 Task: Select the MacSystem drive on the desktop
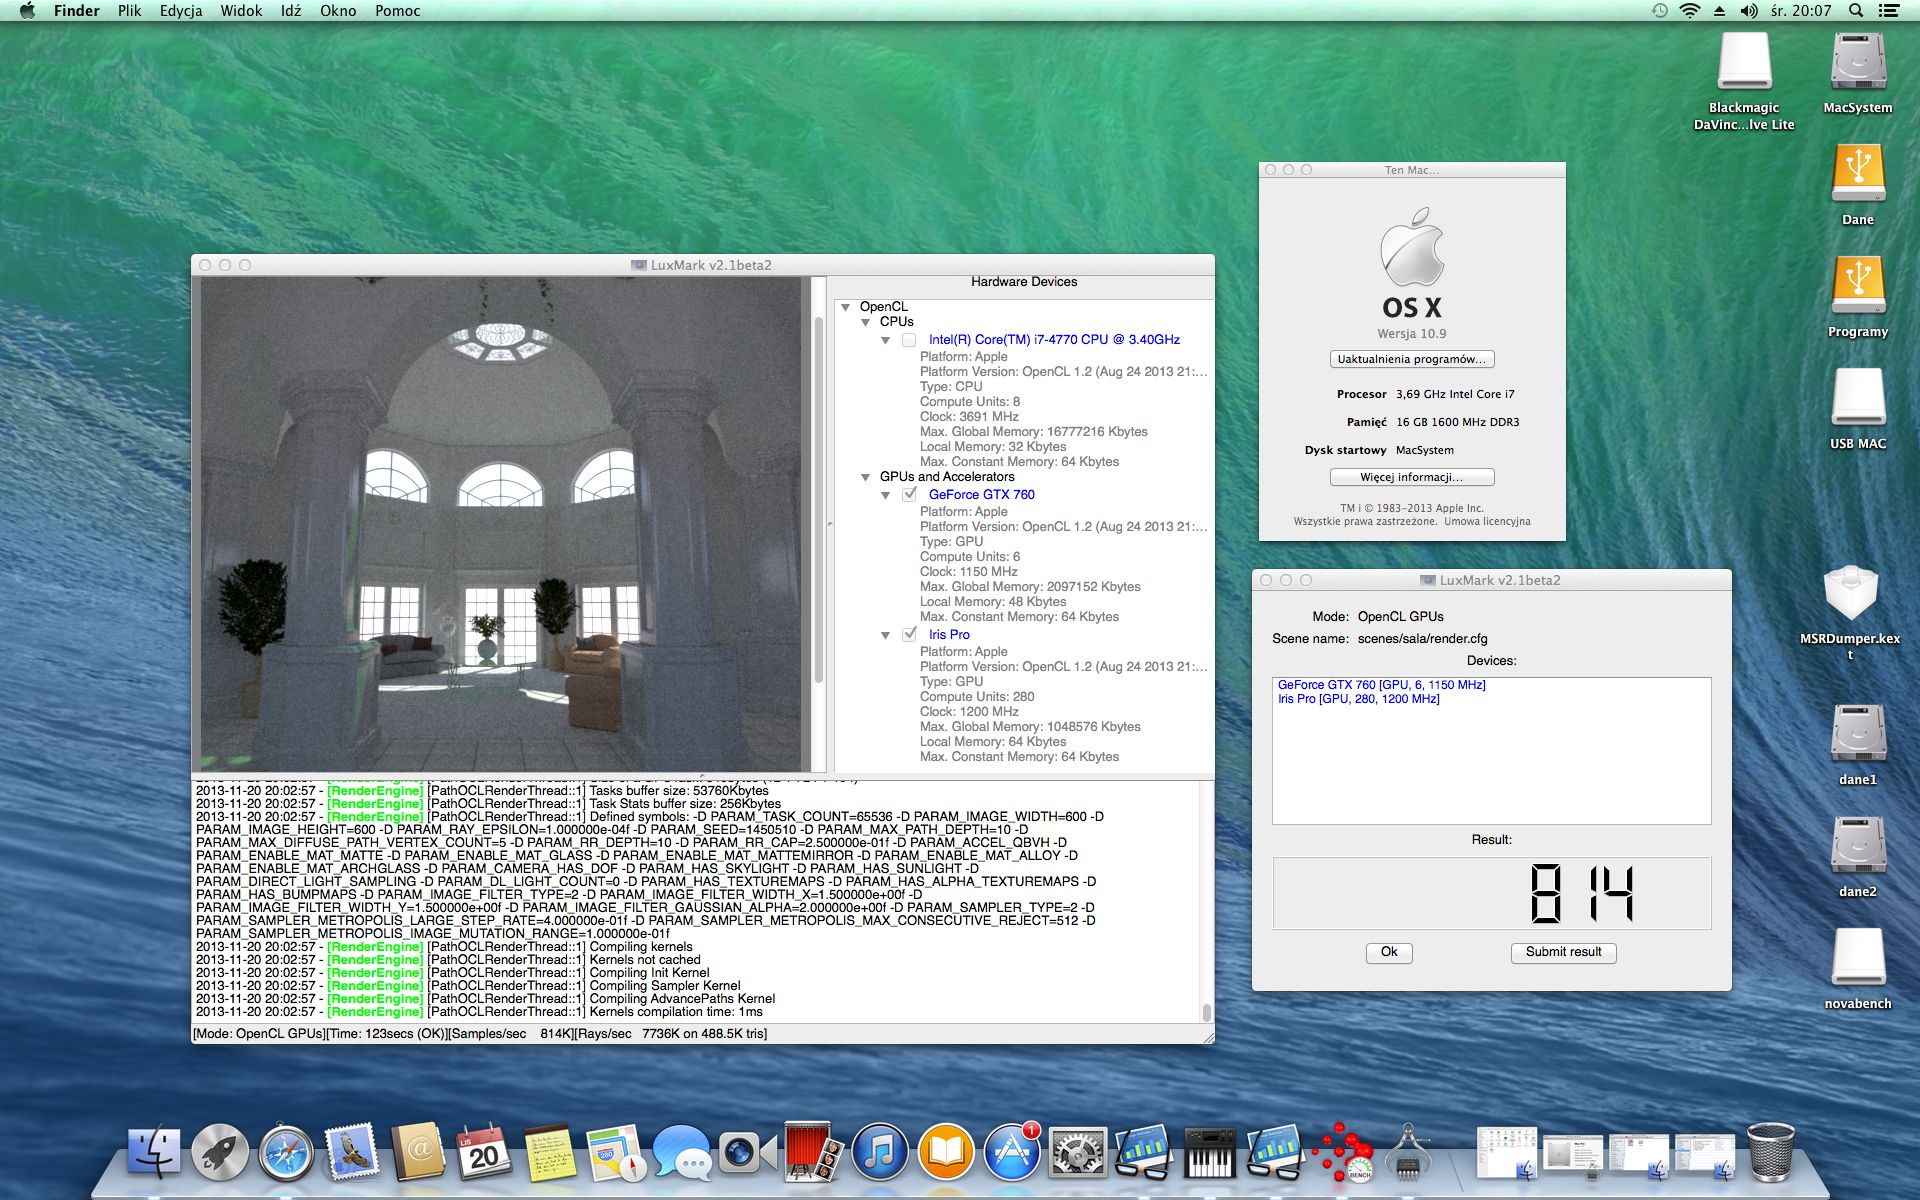click(x=1858, y=73)
